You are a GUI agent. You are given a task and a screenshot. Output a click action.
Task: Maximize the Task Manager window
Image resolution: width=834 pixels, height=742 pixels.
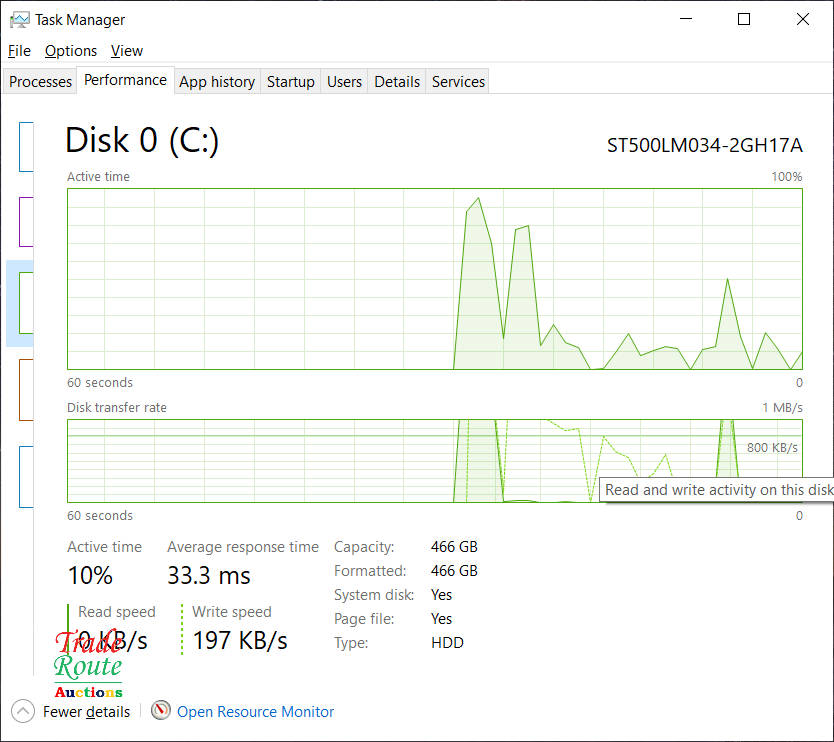(x=744, y=19)
